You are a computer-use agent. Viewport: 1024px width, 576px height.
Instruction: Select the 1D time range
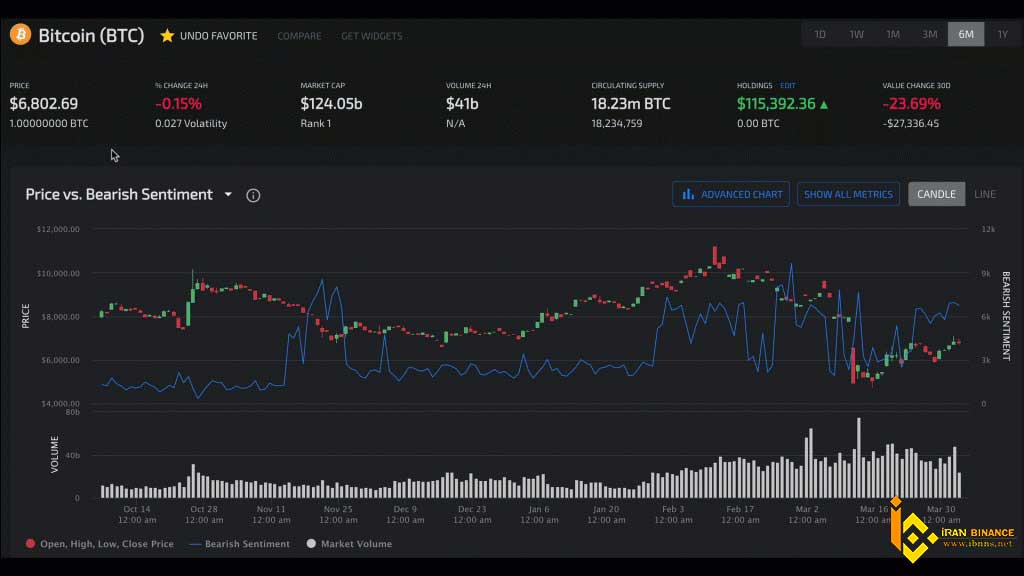pos(820,34)
